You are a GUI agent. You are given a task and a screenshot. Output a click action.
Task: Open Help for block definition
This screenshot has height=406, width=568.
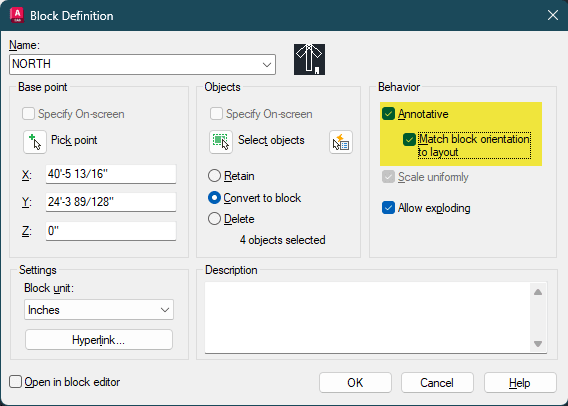[x=520, y=382]
